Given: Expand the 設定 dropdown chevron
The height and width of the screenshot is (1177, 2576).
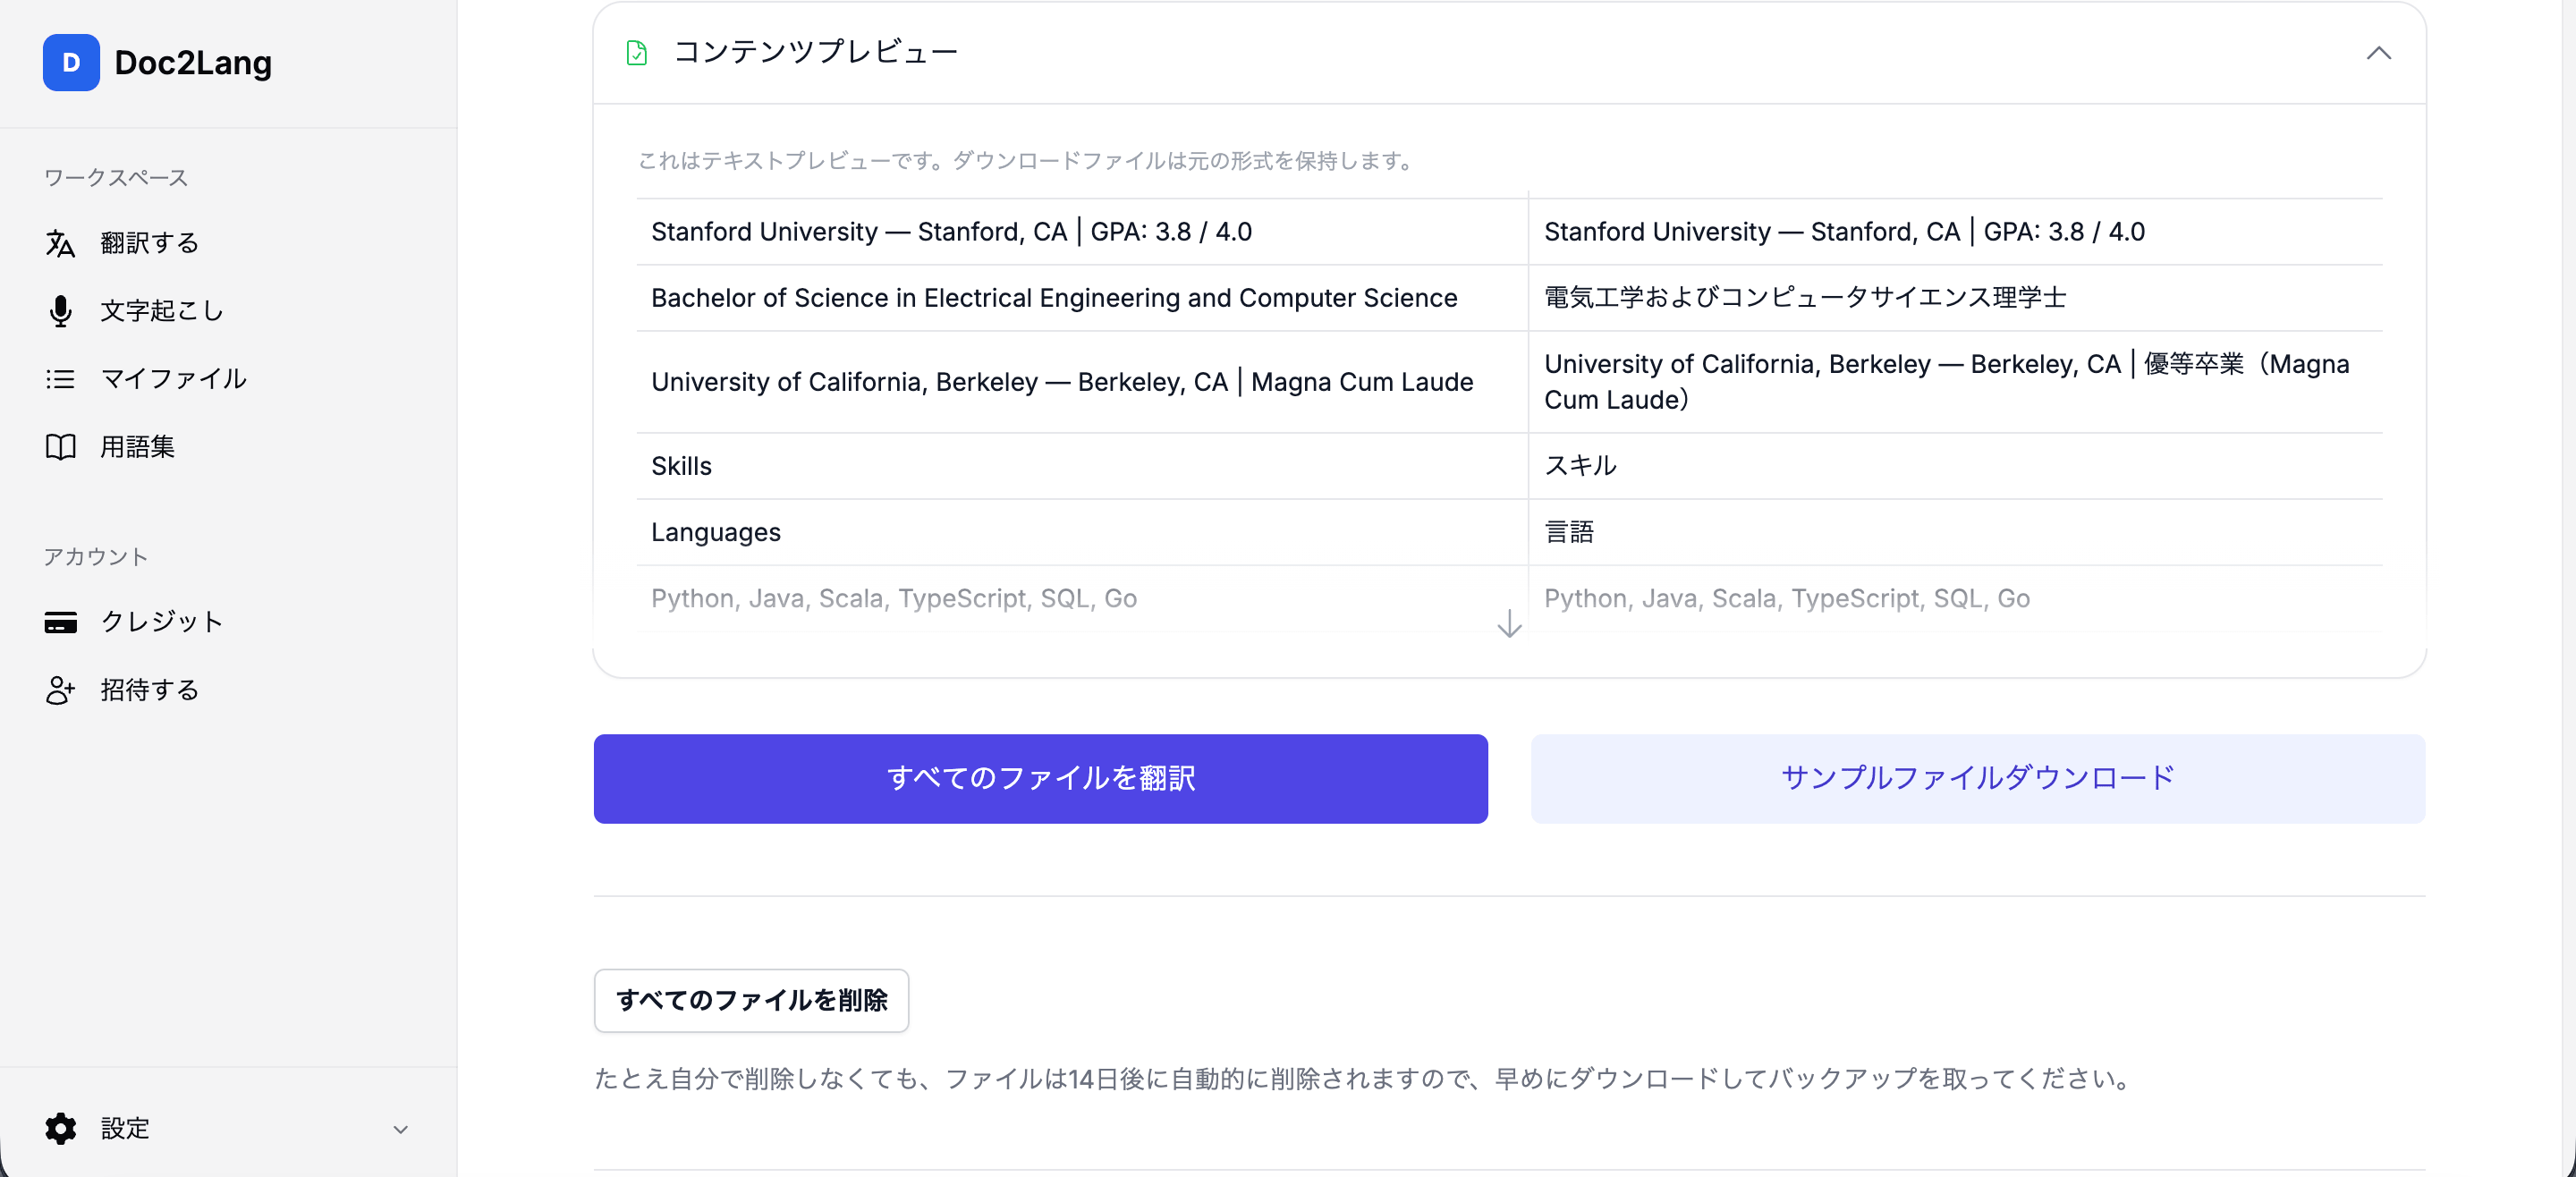Looking at the screenshot, I should click(x=400, y=1130).
